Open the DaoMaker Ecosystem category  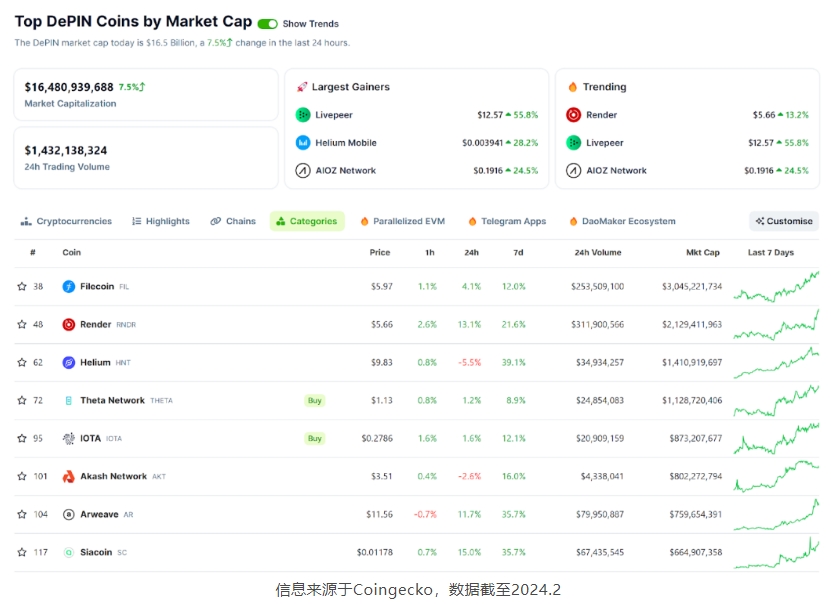[x=623, y=221]
